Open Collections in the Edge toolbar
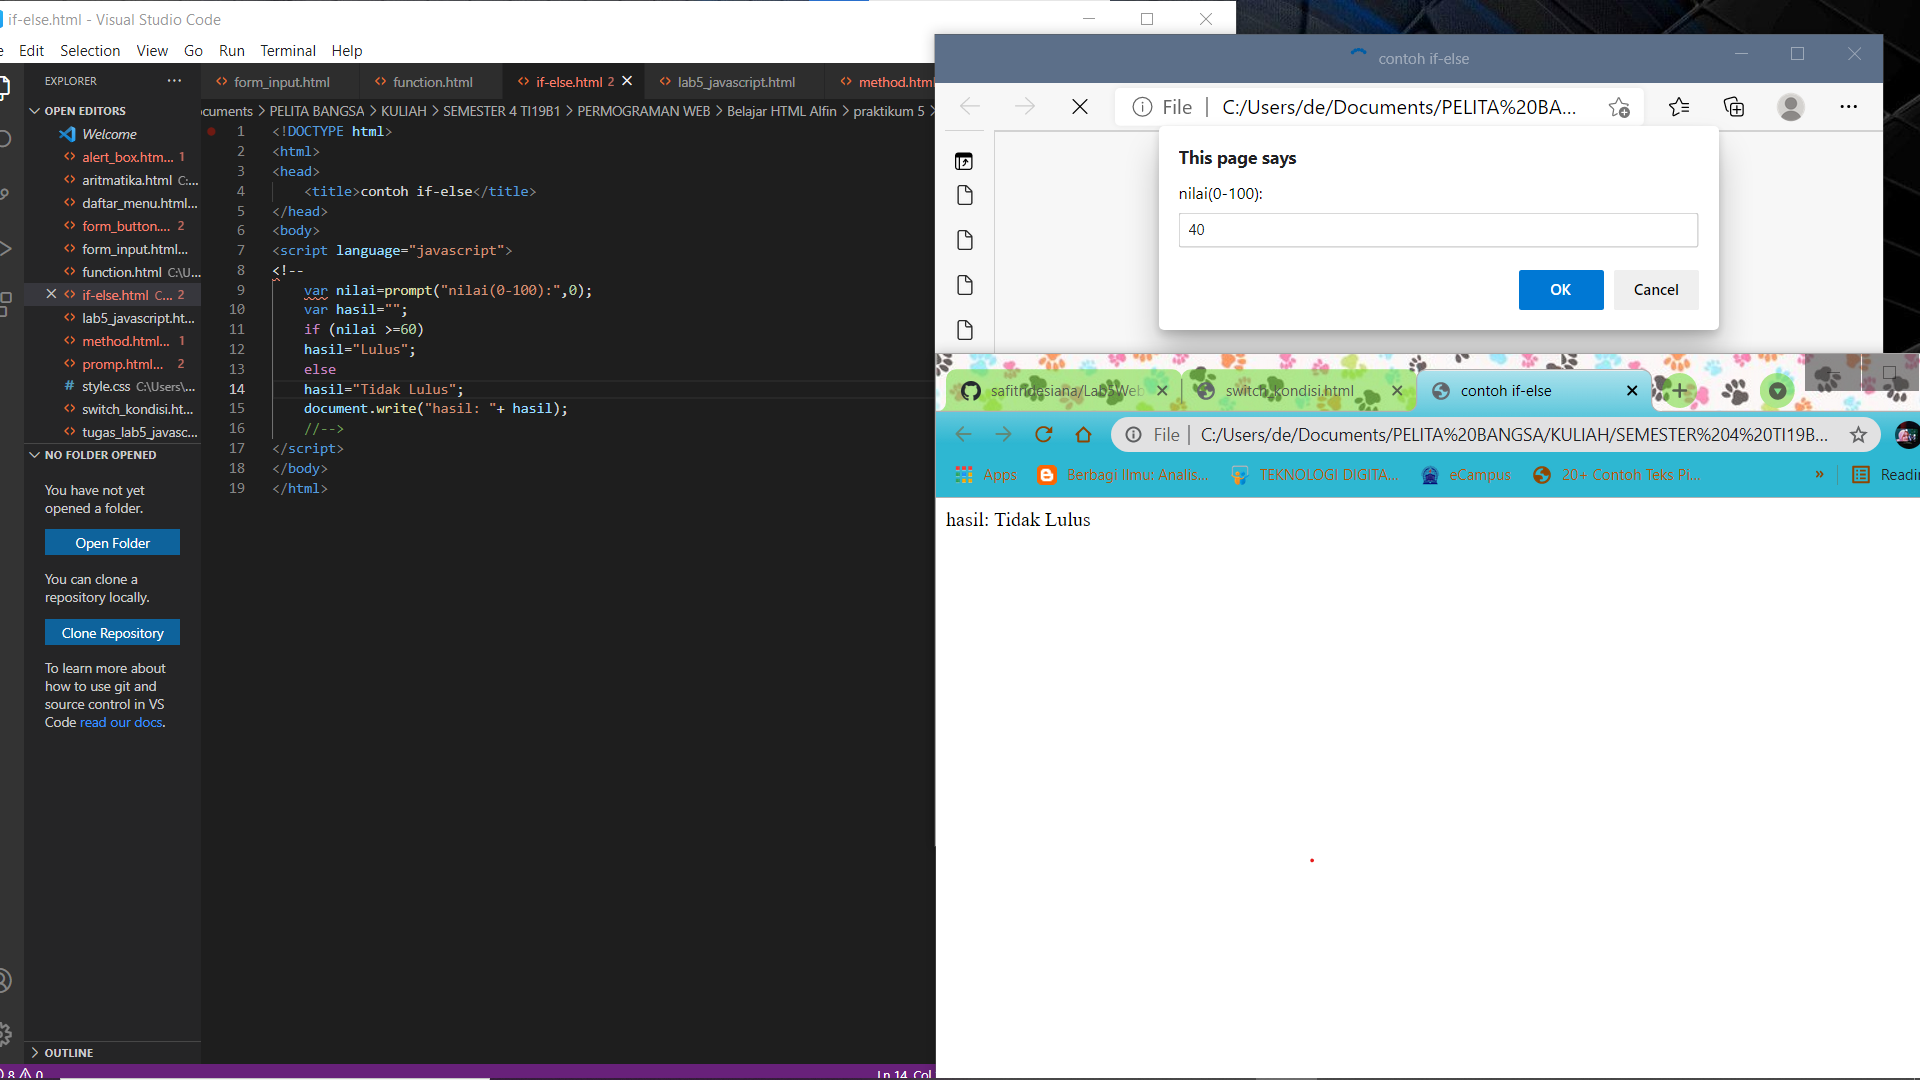 pyautogui.click(x=1733, y=107)
